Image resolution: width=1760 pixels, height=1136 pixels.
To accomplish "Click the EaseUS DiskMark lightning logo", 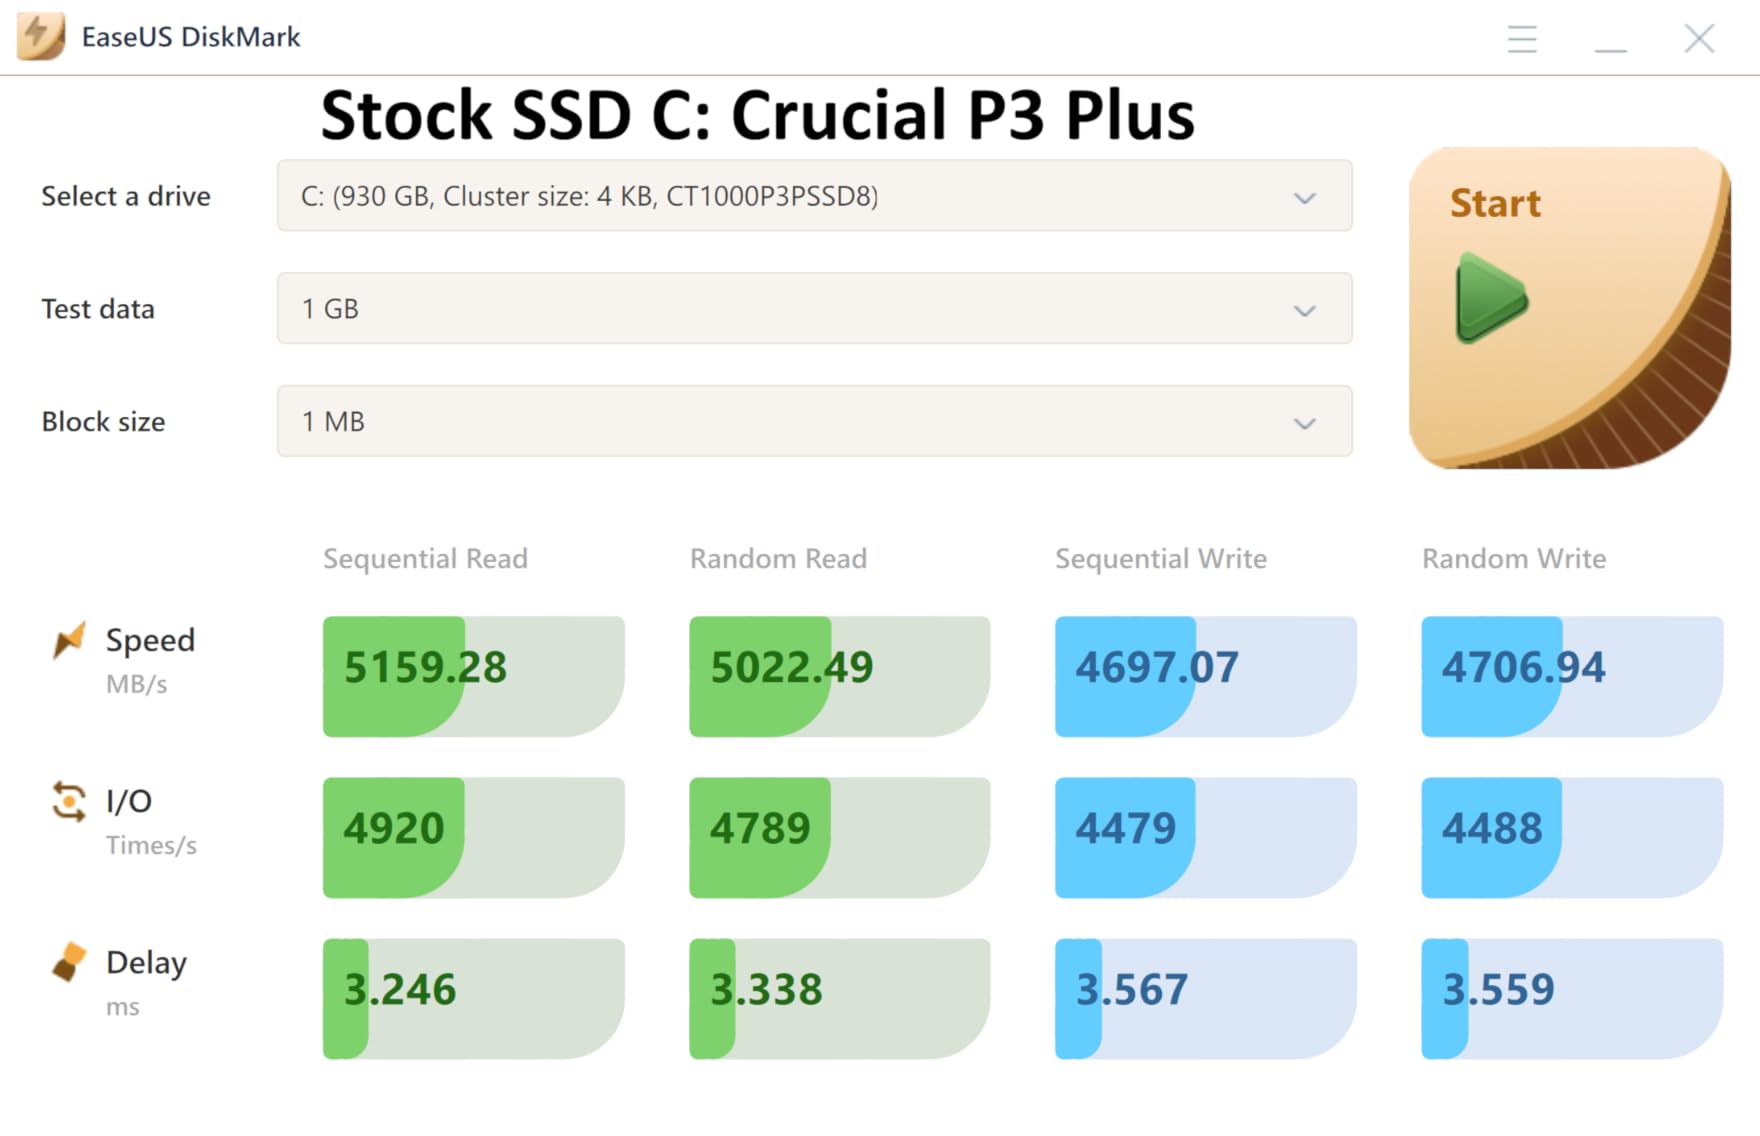I will pyautogui.click(x=38, y=36).
